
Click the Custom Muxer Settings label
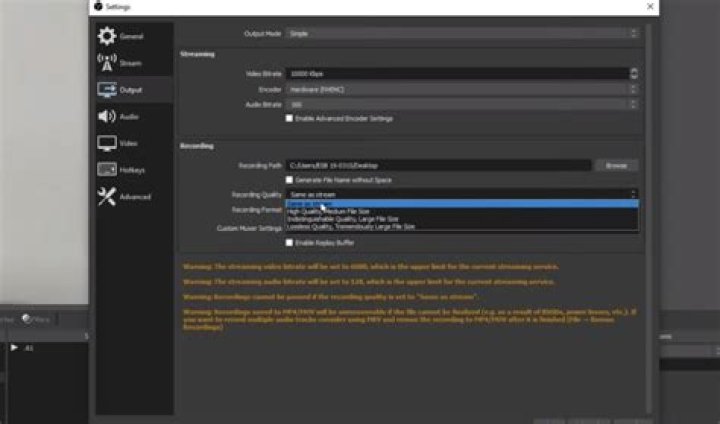249,228
